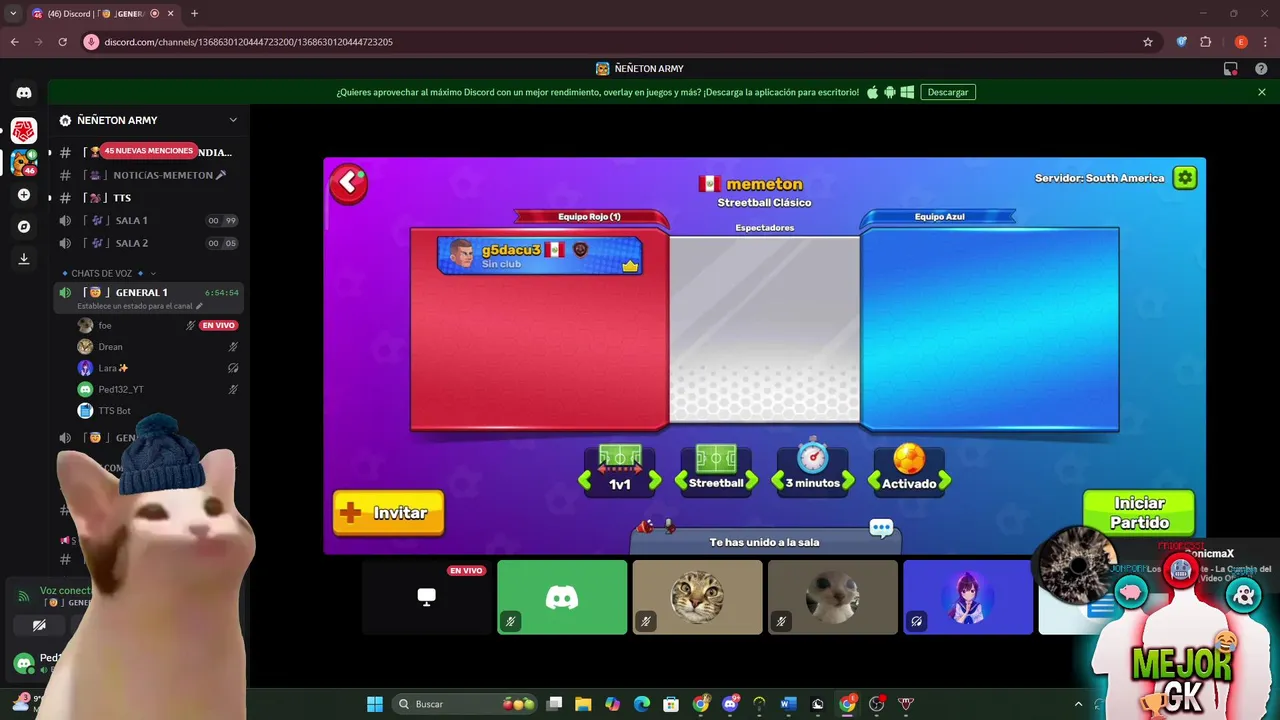This screenshot has height=720, width=1280.
Task: Open a new browser tab
Action: [x=194, y=13]
